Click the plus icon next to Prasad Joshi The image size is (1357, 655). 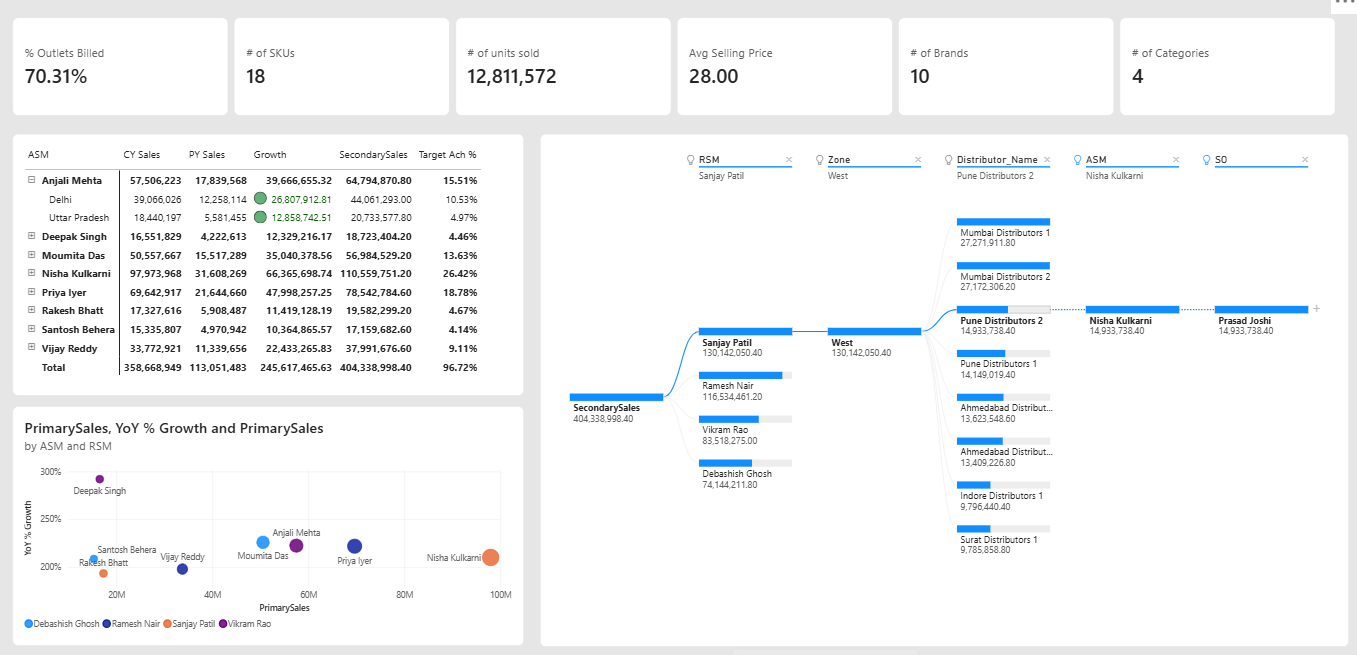pyautogui.click(x=1316, y=309)
